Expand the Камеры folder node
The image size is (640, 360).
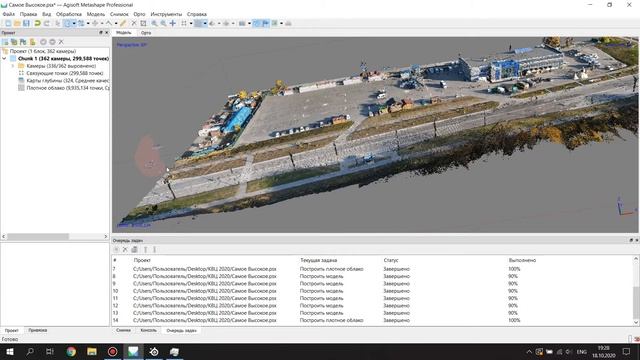coord(13,66)
